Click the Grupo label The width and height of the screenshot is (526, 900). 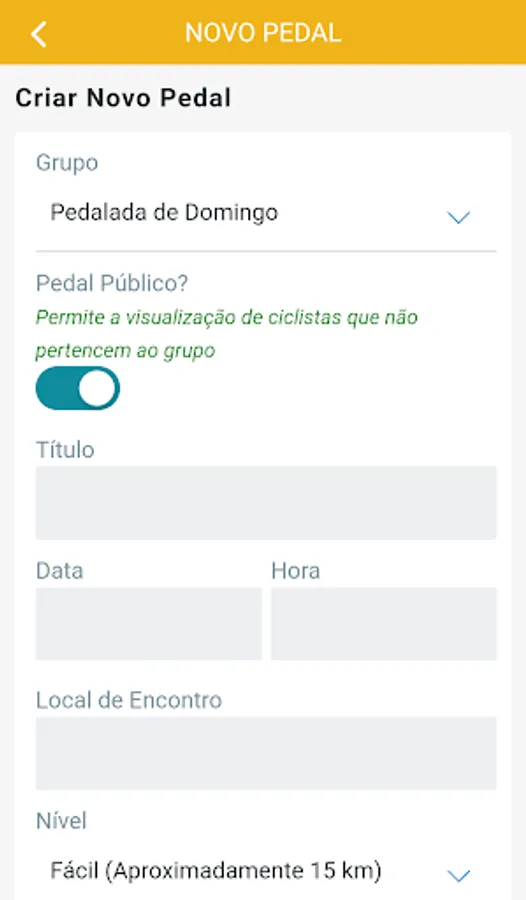point(67,163)
